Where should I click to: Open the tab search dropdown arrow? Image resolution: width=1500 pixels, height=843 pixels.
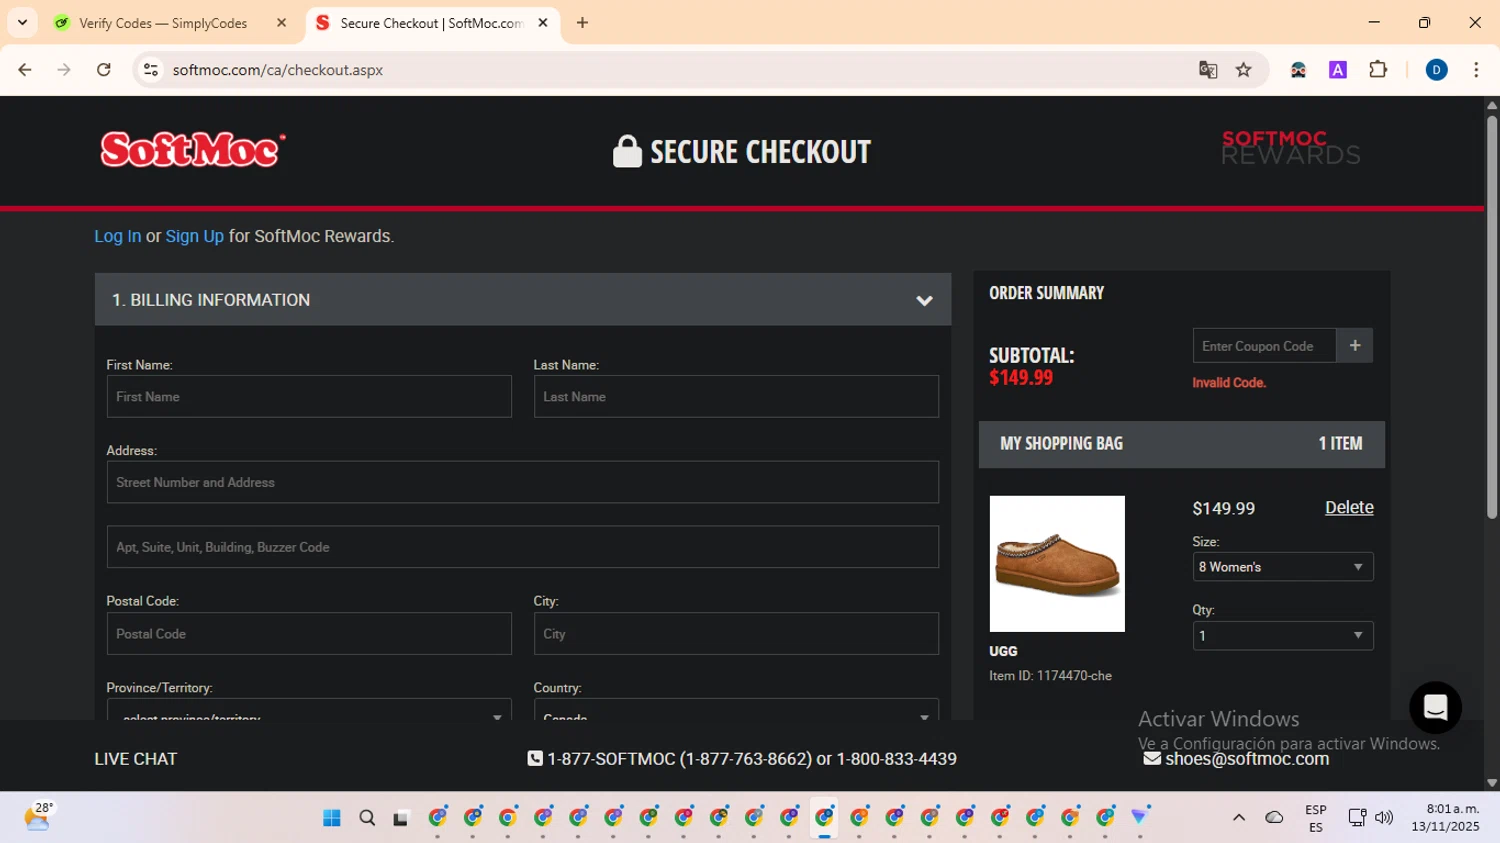[x=22, y=22]
